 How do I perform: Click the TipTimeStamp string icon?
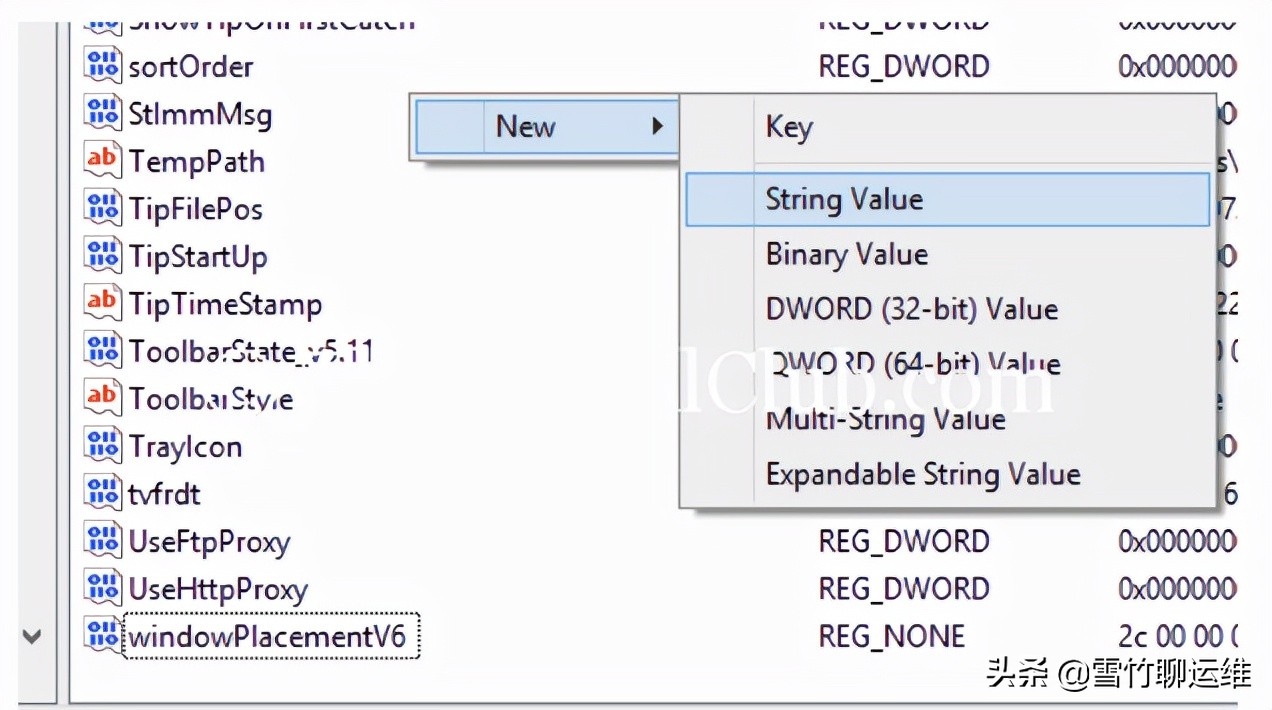[102, 303]
